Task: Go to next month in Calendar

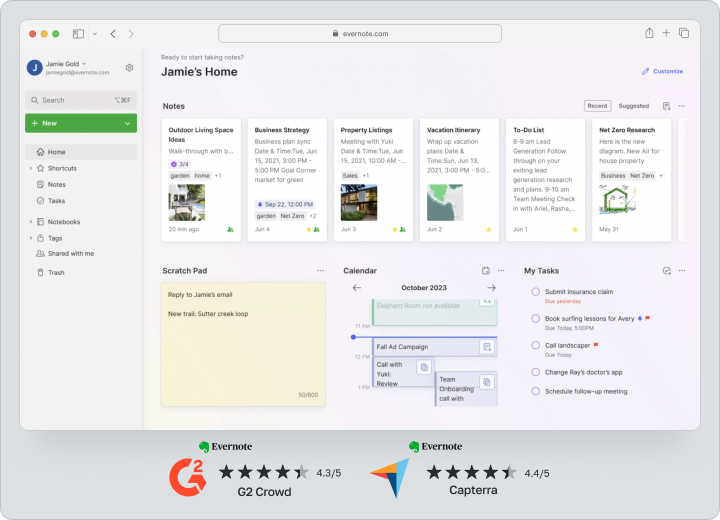Action: (491, 288)
